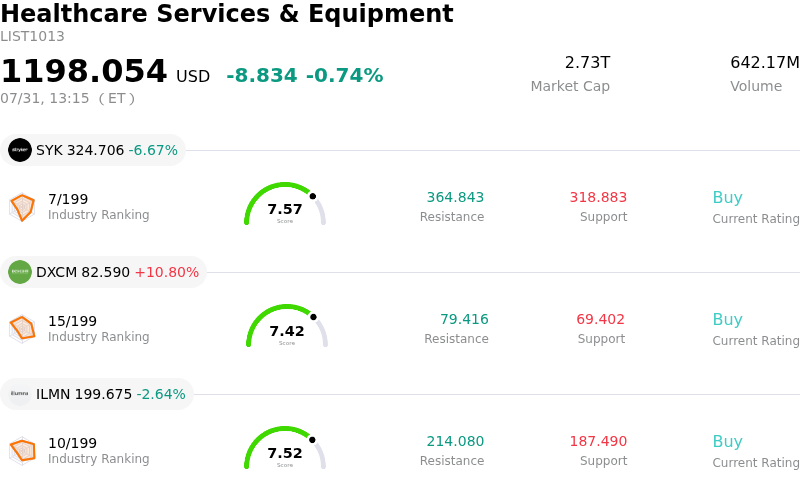Open the SYK 324.706 stock chip
The width and height of the screenshot is (800, 488).
[x=93, y=150]
